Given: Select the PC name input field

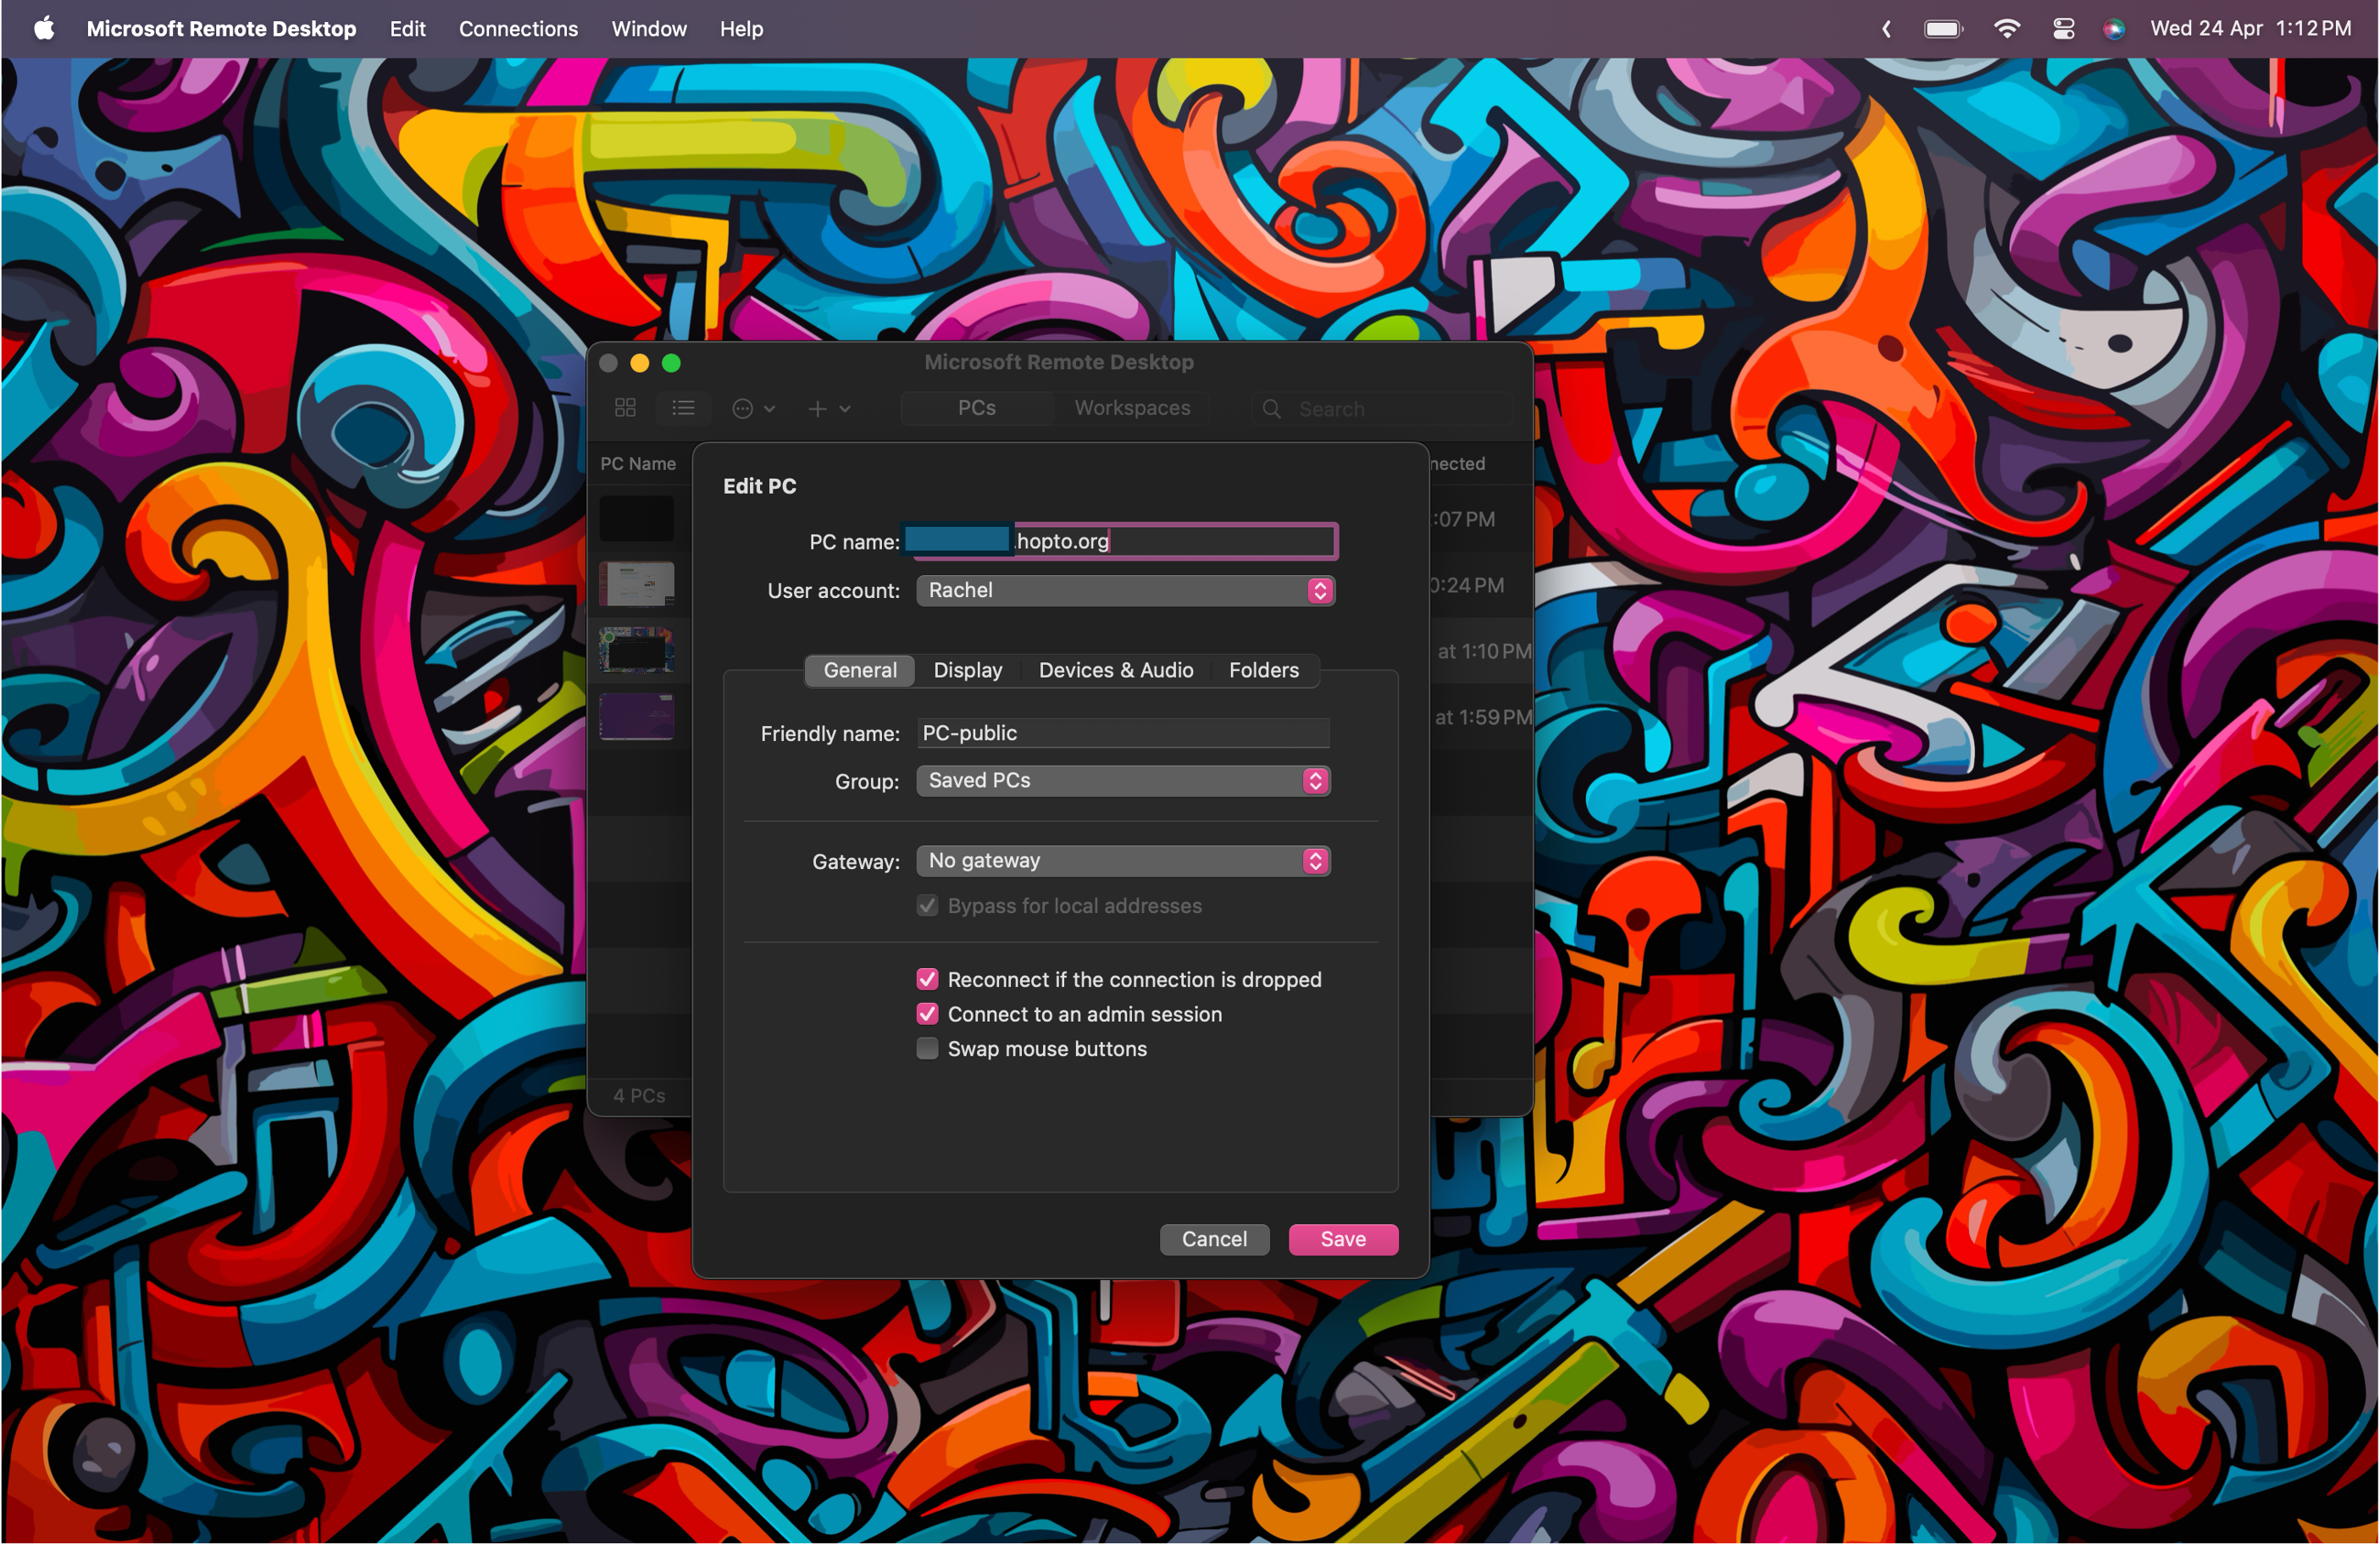Looking at the screenshot, I should click(x=1124, y=541).
